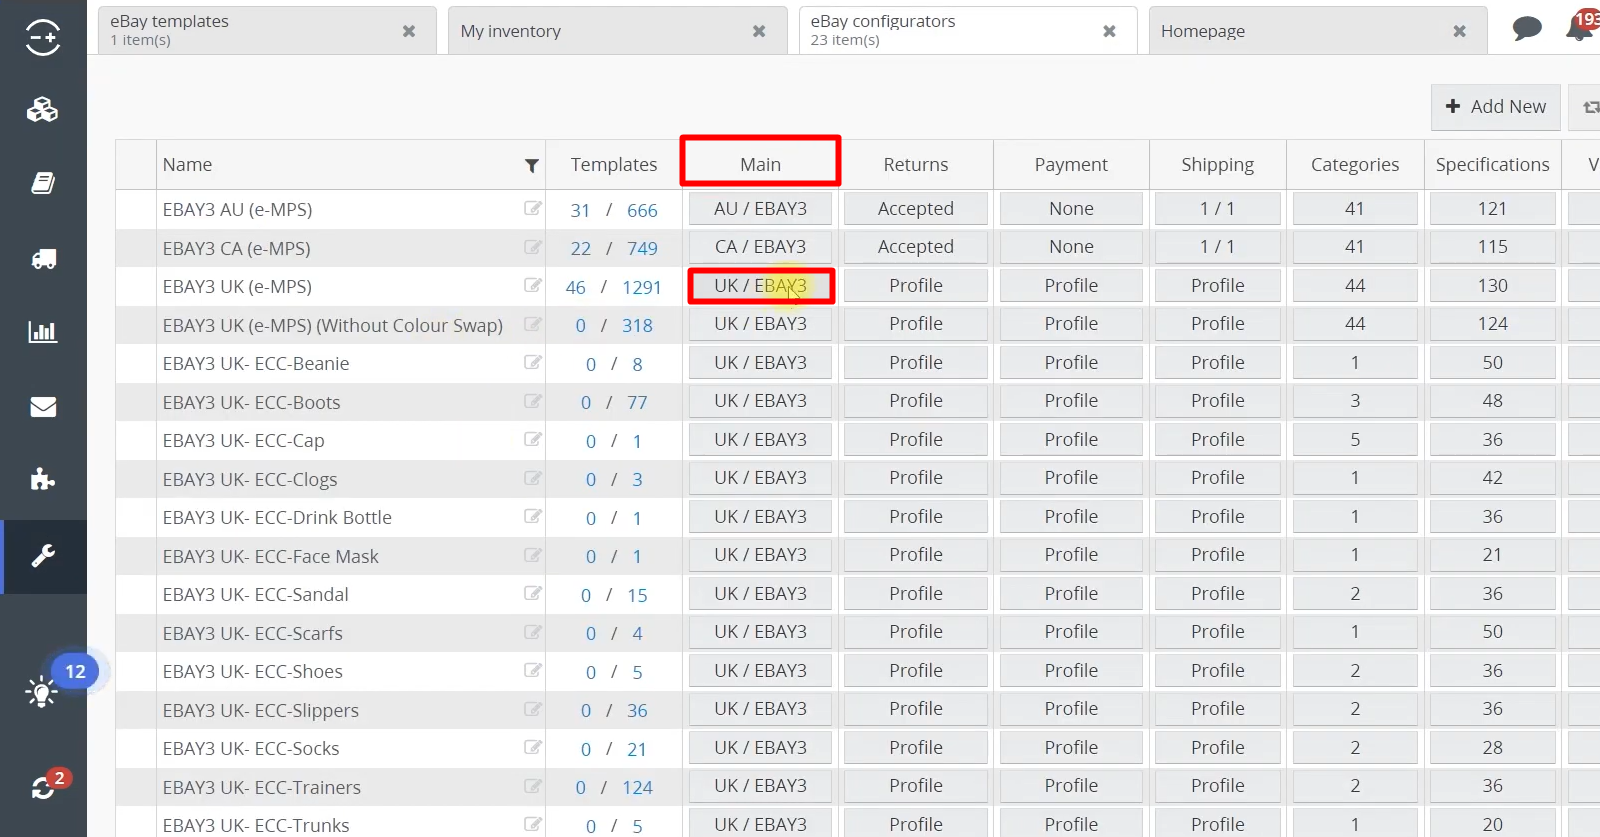Click edit icon for EBAY3 UK- ECC-Drink Bottle
1600x837 pixels.
[533, 516]
